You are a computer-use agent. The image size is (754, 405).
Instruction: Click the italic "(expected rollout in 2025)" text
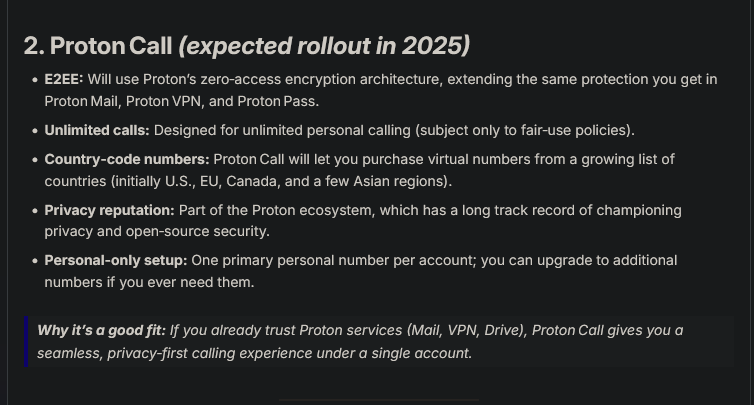coord(324,46)
